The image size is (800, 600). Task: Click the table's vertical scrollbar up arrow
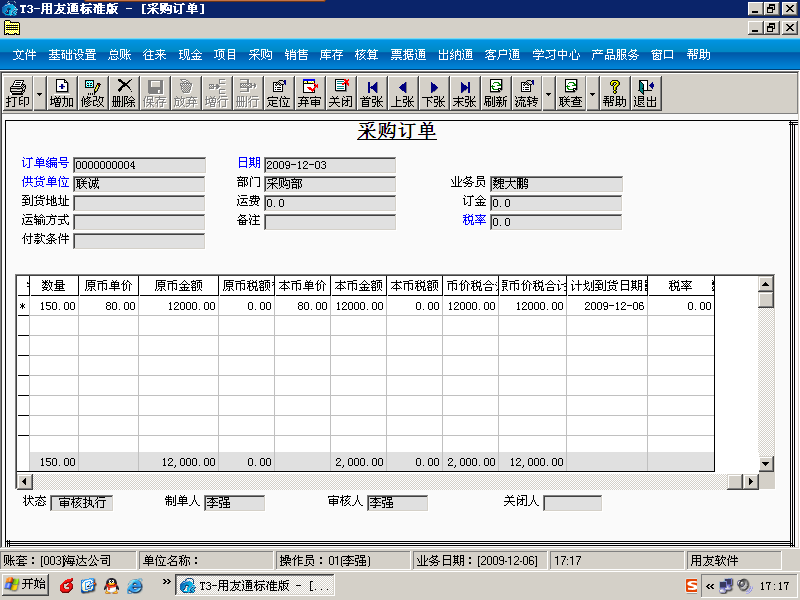766,284
